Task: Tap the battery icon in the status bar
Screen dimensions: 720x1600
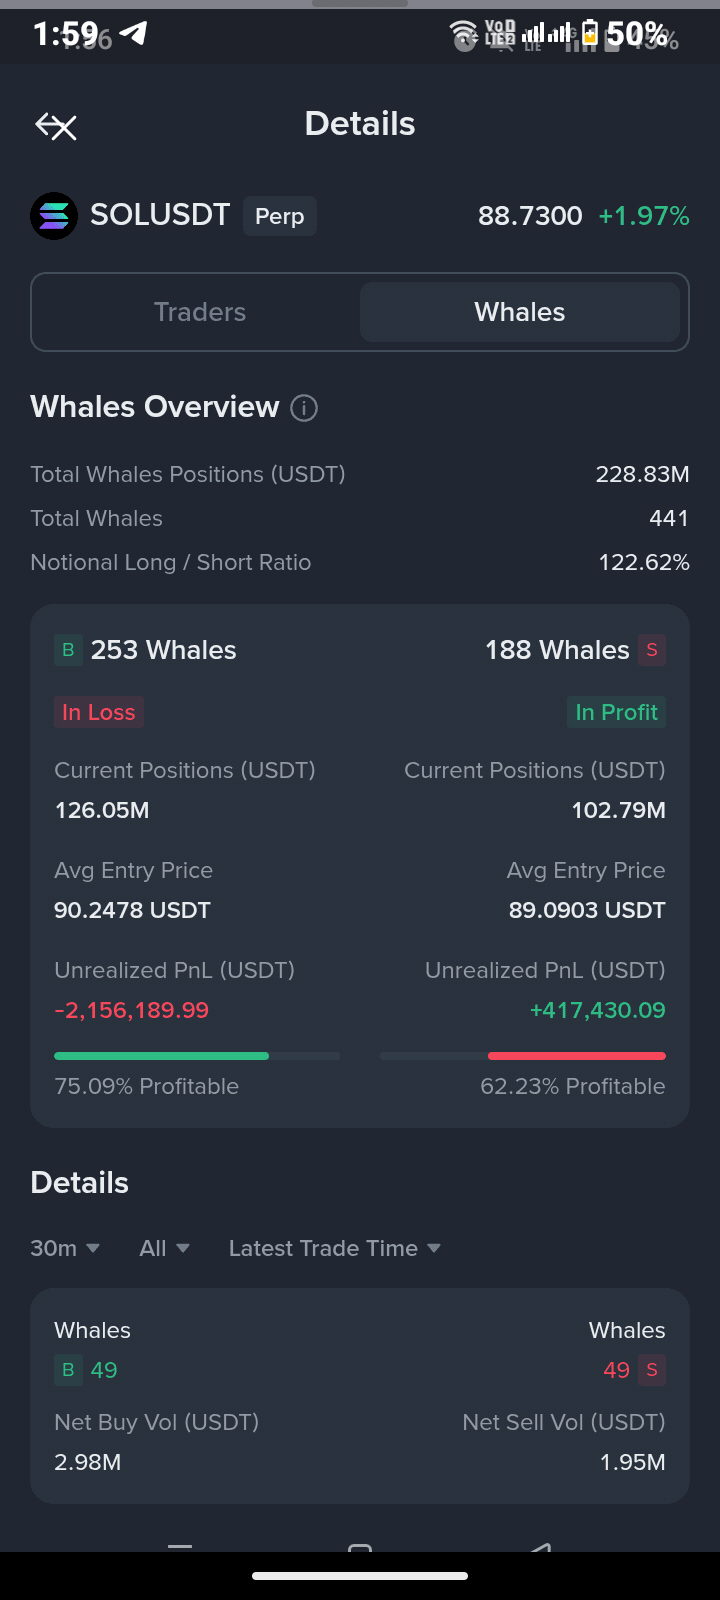Action: (590, 34)
